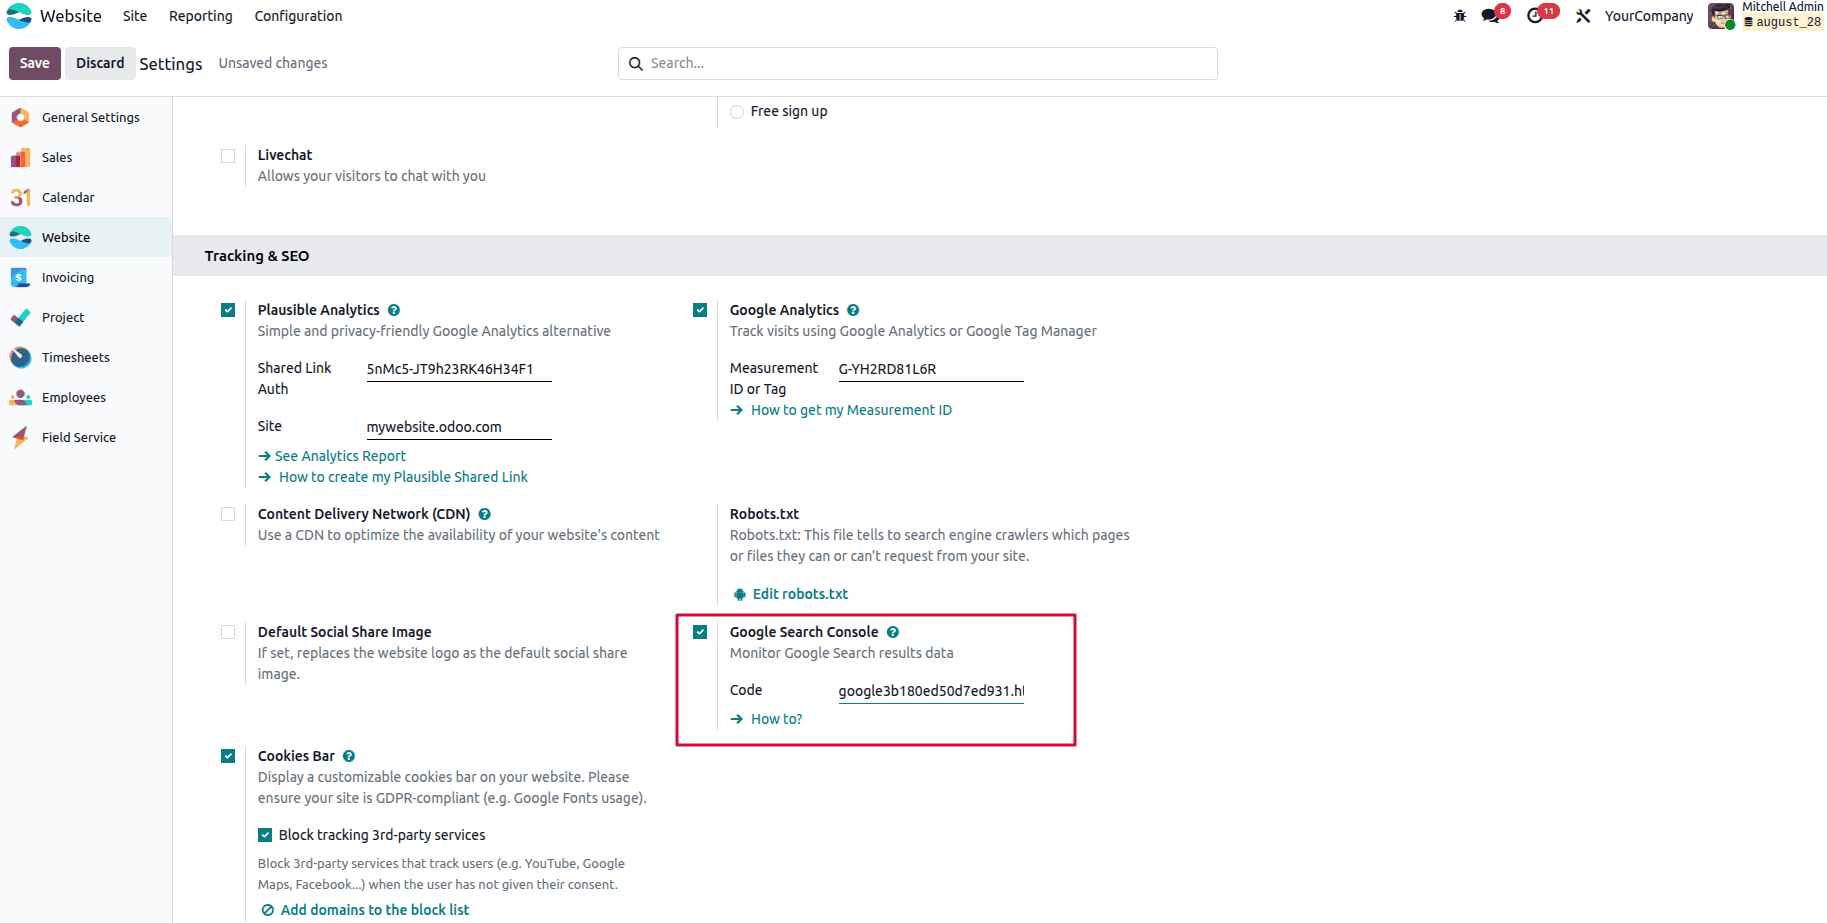Enable Default Social Share Image checkbox

click(228, 632)
